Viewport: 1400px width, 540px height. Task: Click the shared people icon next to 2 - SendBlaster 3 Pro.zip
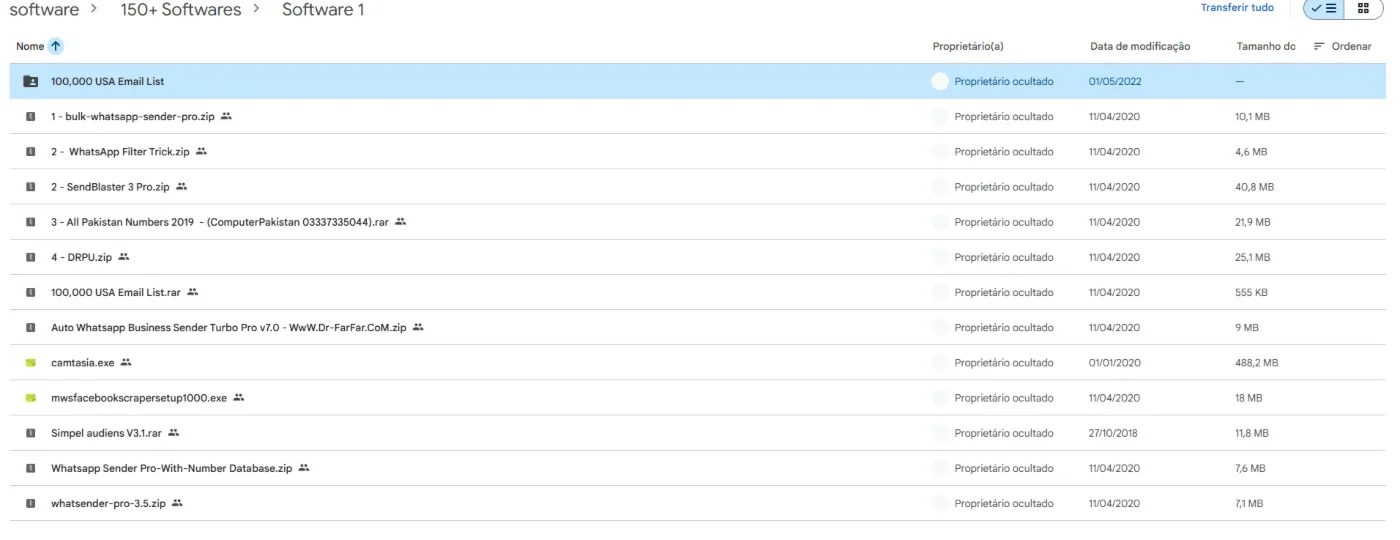(x=181, y=186)
